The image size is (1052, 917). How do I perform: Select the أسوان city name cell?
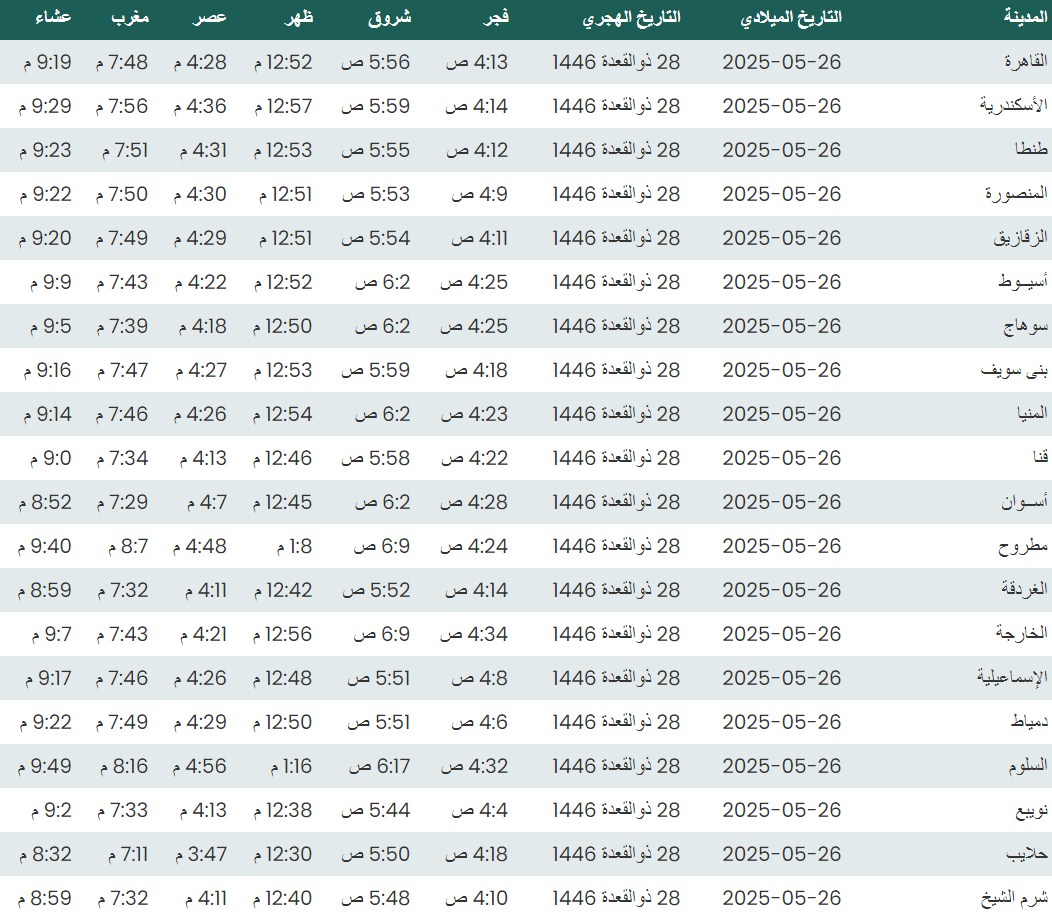click(1025, 502)
